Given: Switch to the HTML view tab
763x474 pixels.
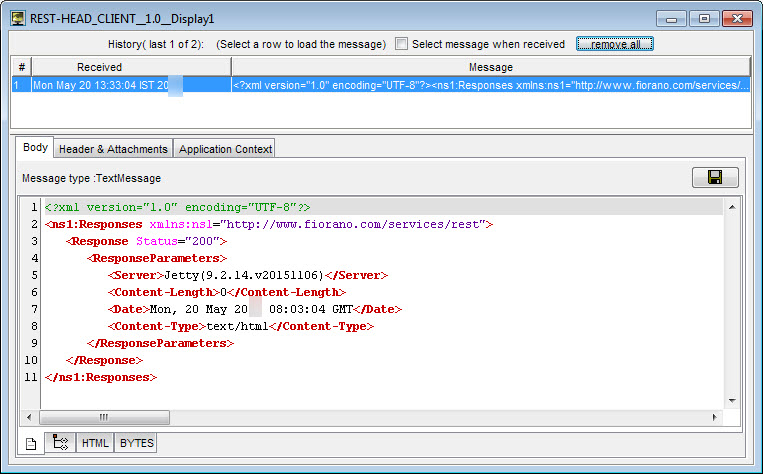Looking at the screenshot, I should click(95, 443).
